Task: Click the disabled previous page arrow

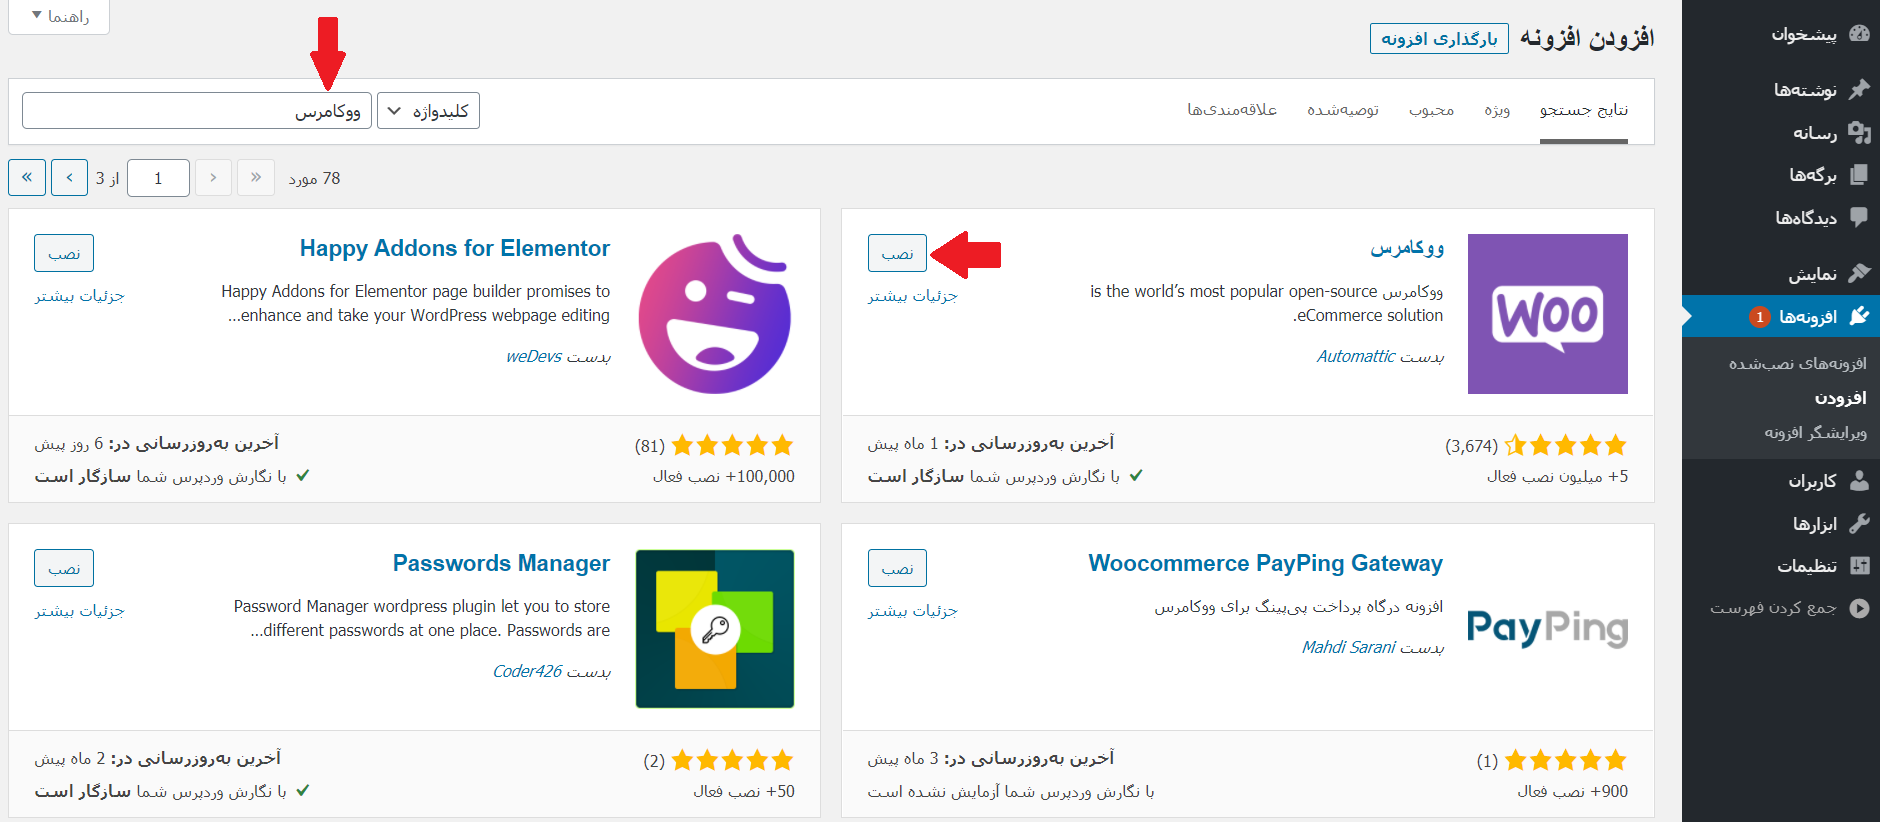Action: pyautogui.click(x=213, y=178)
